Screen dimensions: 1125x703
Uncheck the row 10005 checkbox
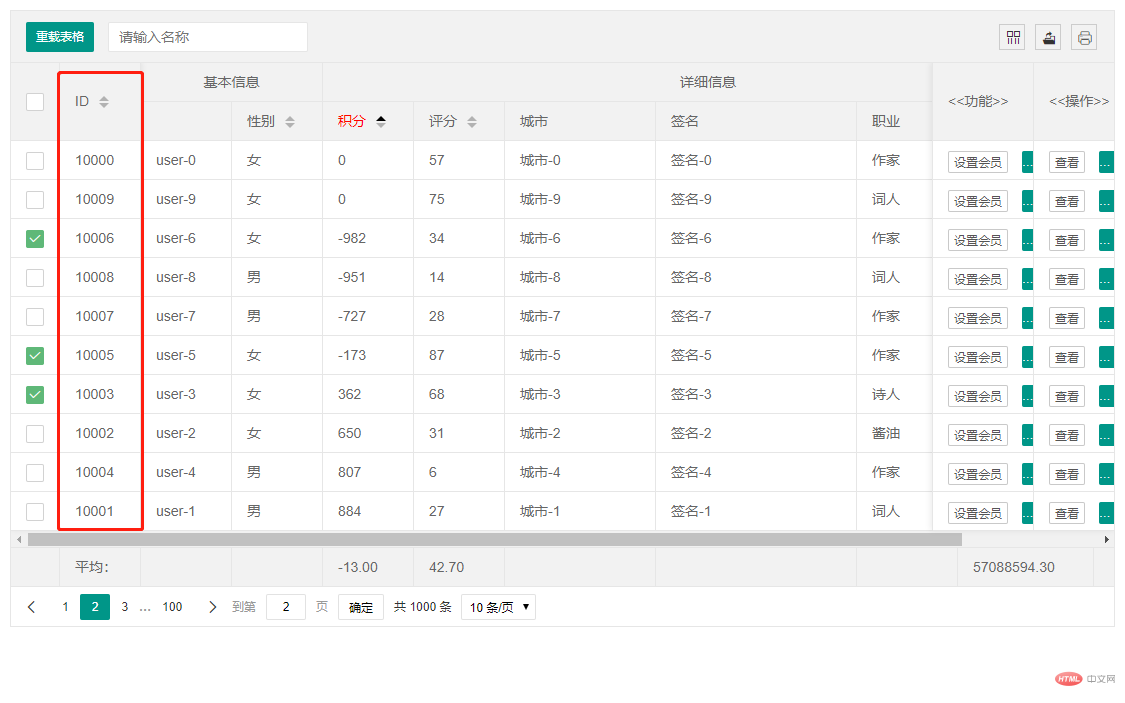pos(35,356)
